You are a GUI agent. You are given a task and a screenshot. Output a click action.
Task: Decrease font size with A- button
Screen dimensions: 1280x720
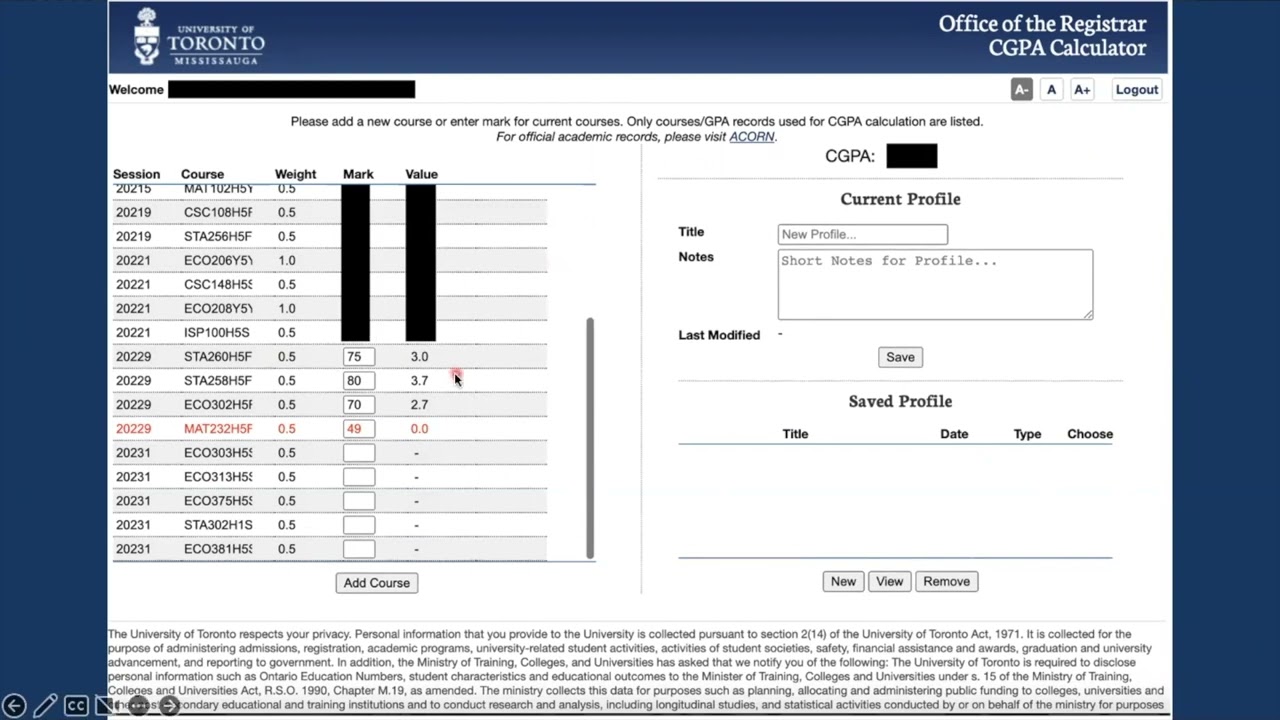pyautogui.click(x=1021, y=90)
